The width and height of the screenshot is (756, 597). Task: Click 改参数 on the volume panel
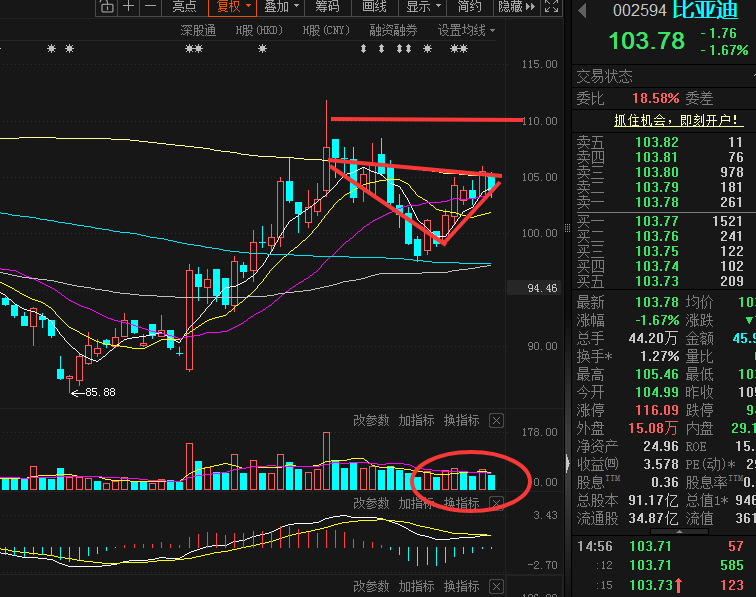(371, 421)
